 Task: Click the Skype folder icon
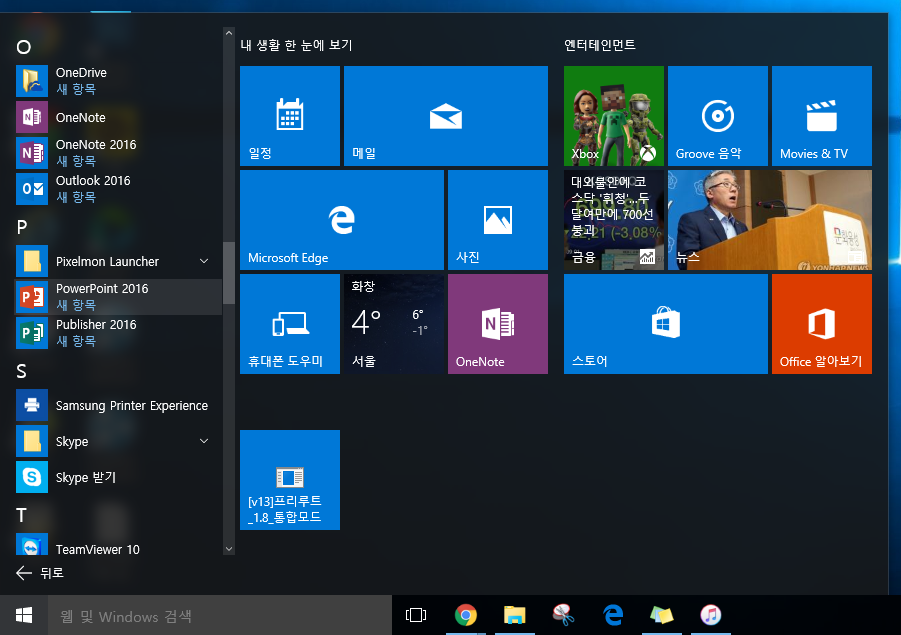[32, 441]
